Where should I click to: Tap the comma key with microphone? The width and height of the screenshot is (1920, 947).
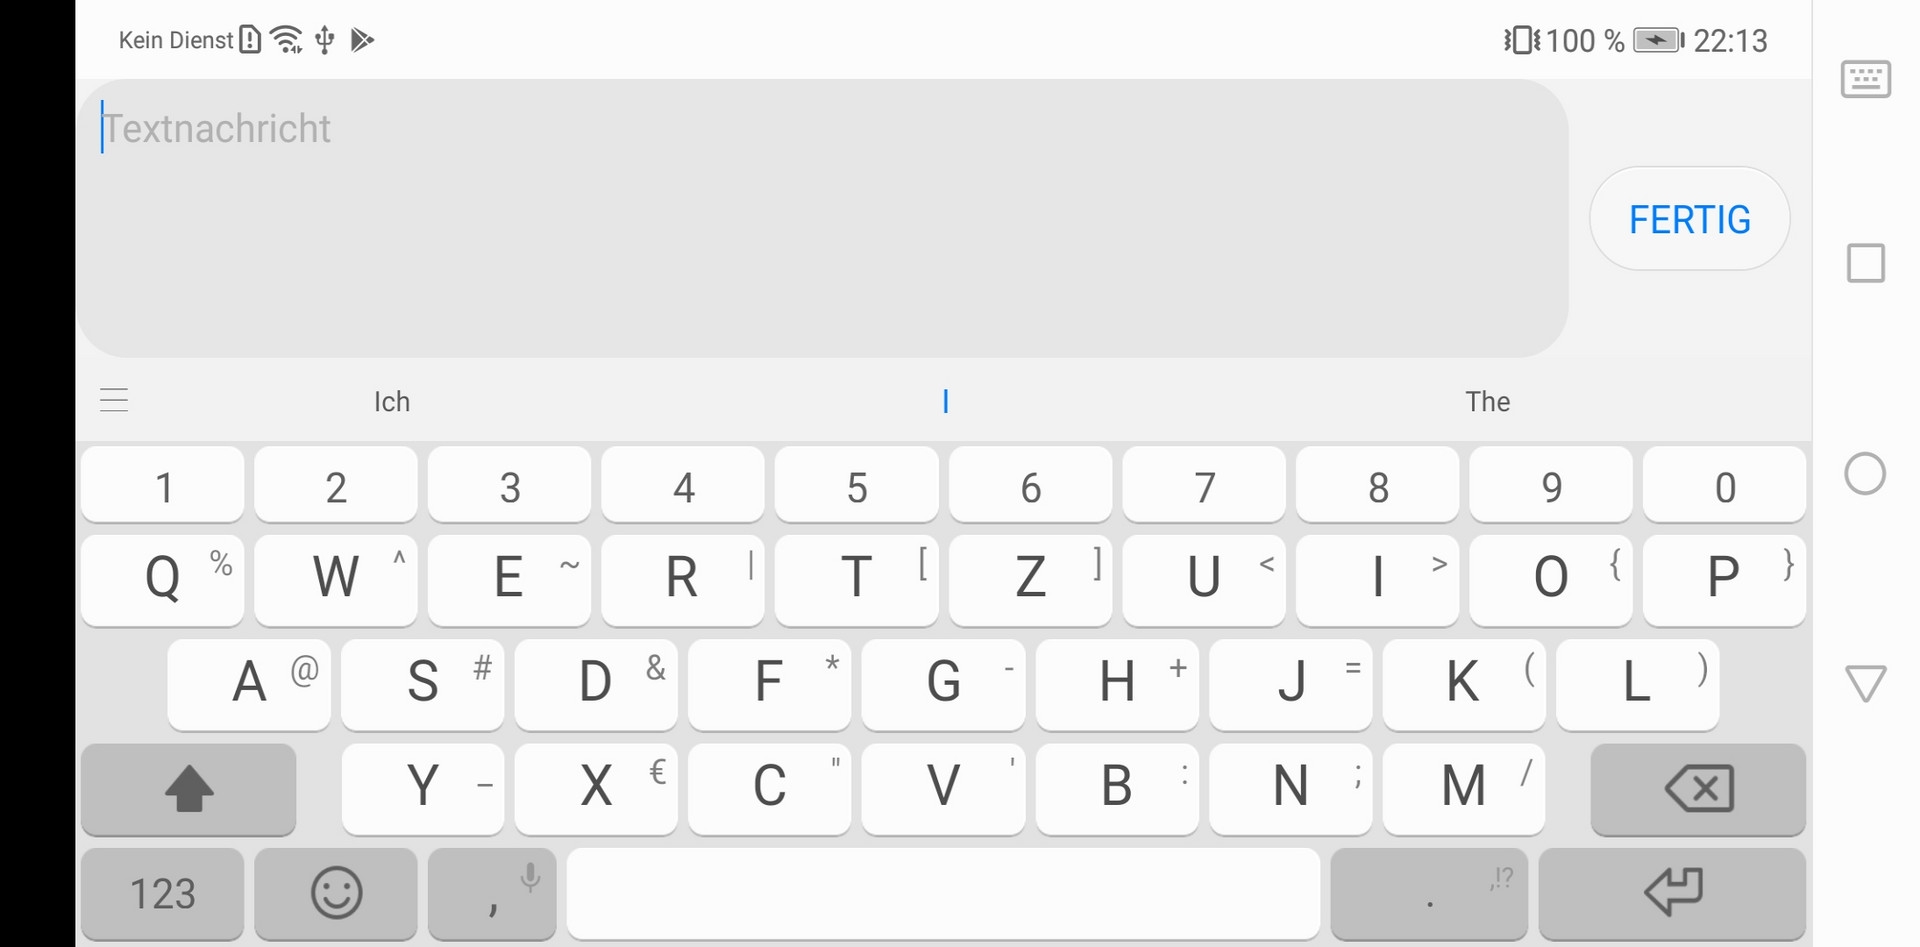[x=492, y=893]
